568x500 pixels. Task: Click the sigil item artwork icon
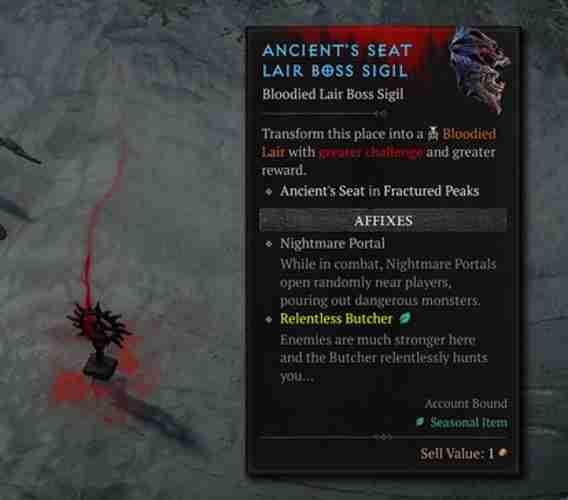[x=478, y=69]
